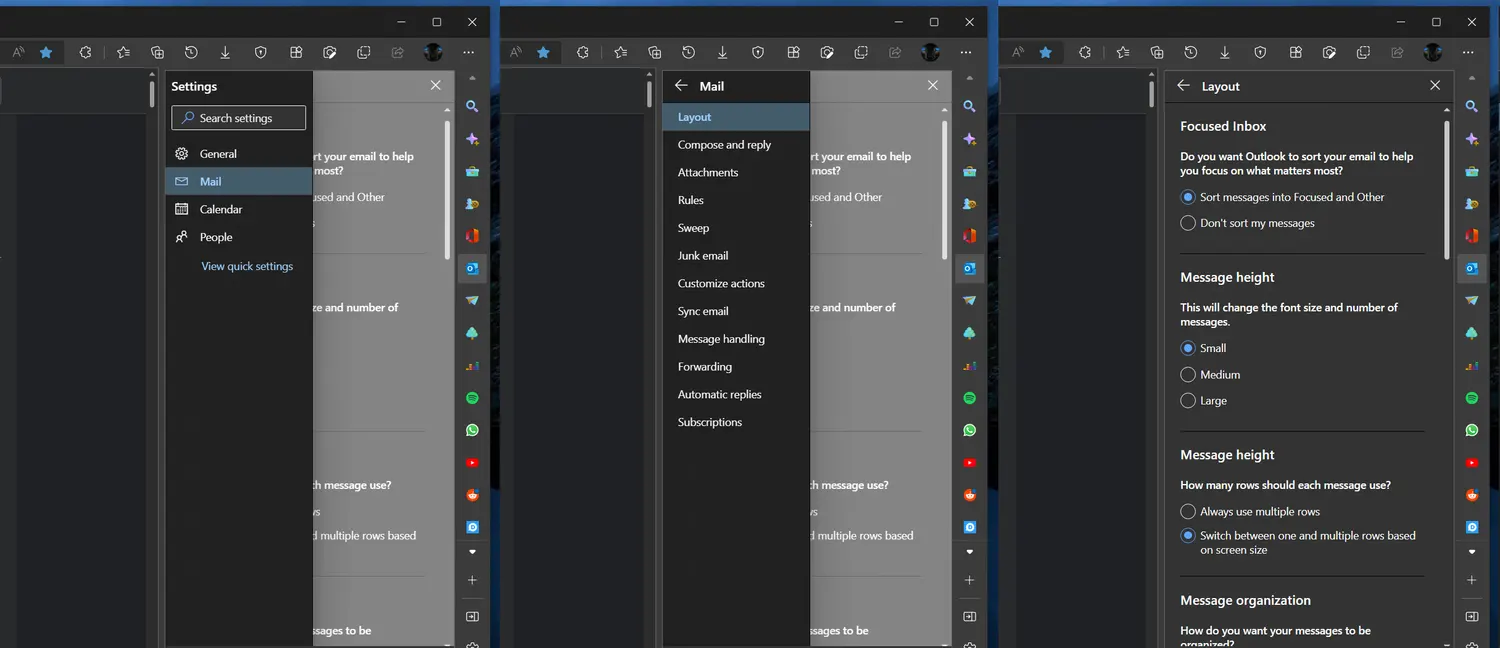
Task: Select Don't sort my messages
Action: [1188, 223]
